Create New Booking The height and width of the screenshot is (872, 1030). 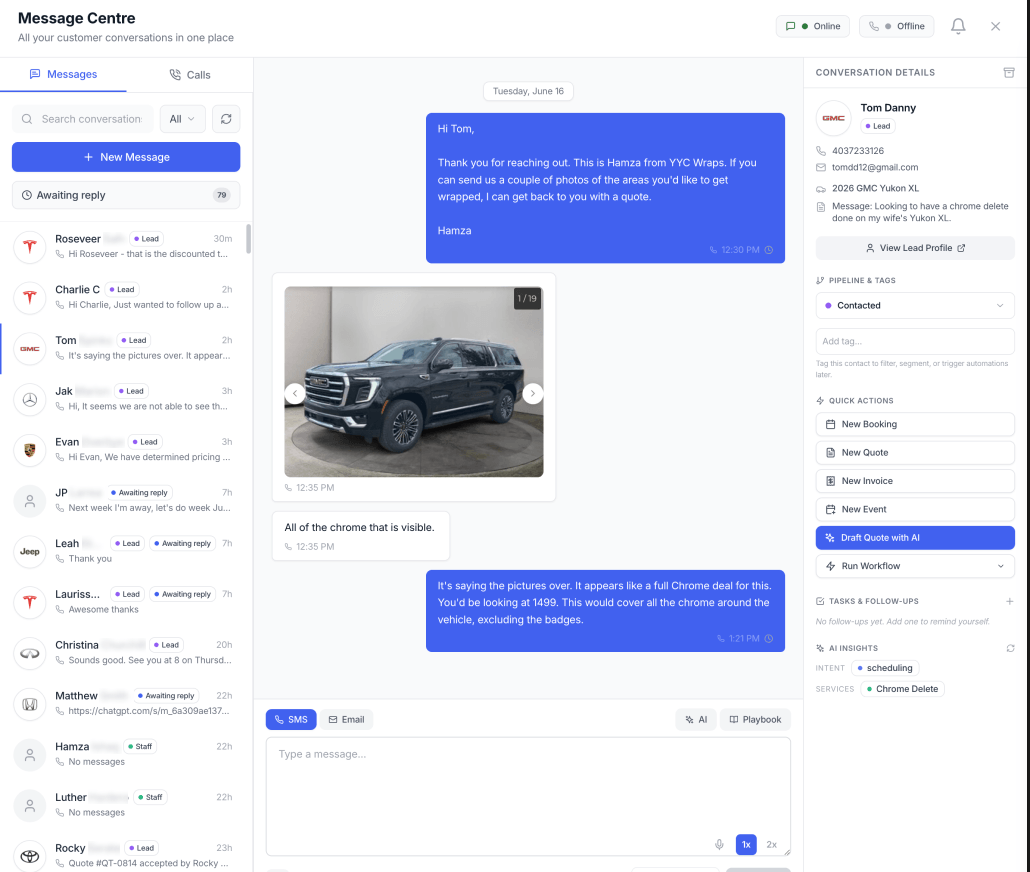pos(915,424)
